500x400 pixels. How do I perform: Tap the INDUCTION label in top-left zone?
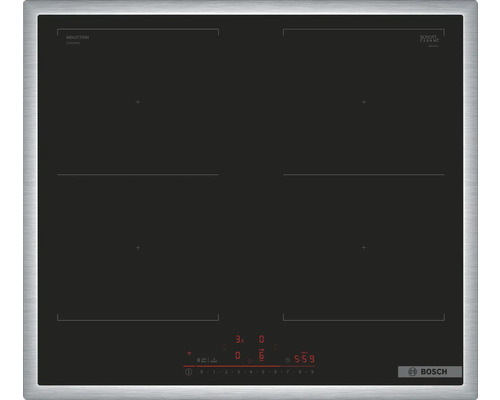[x=77, y=37]
